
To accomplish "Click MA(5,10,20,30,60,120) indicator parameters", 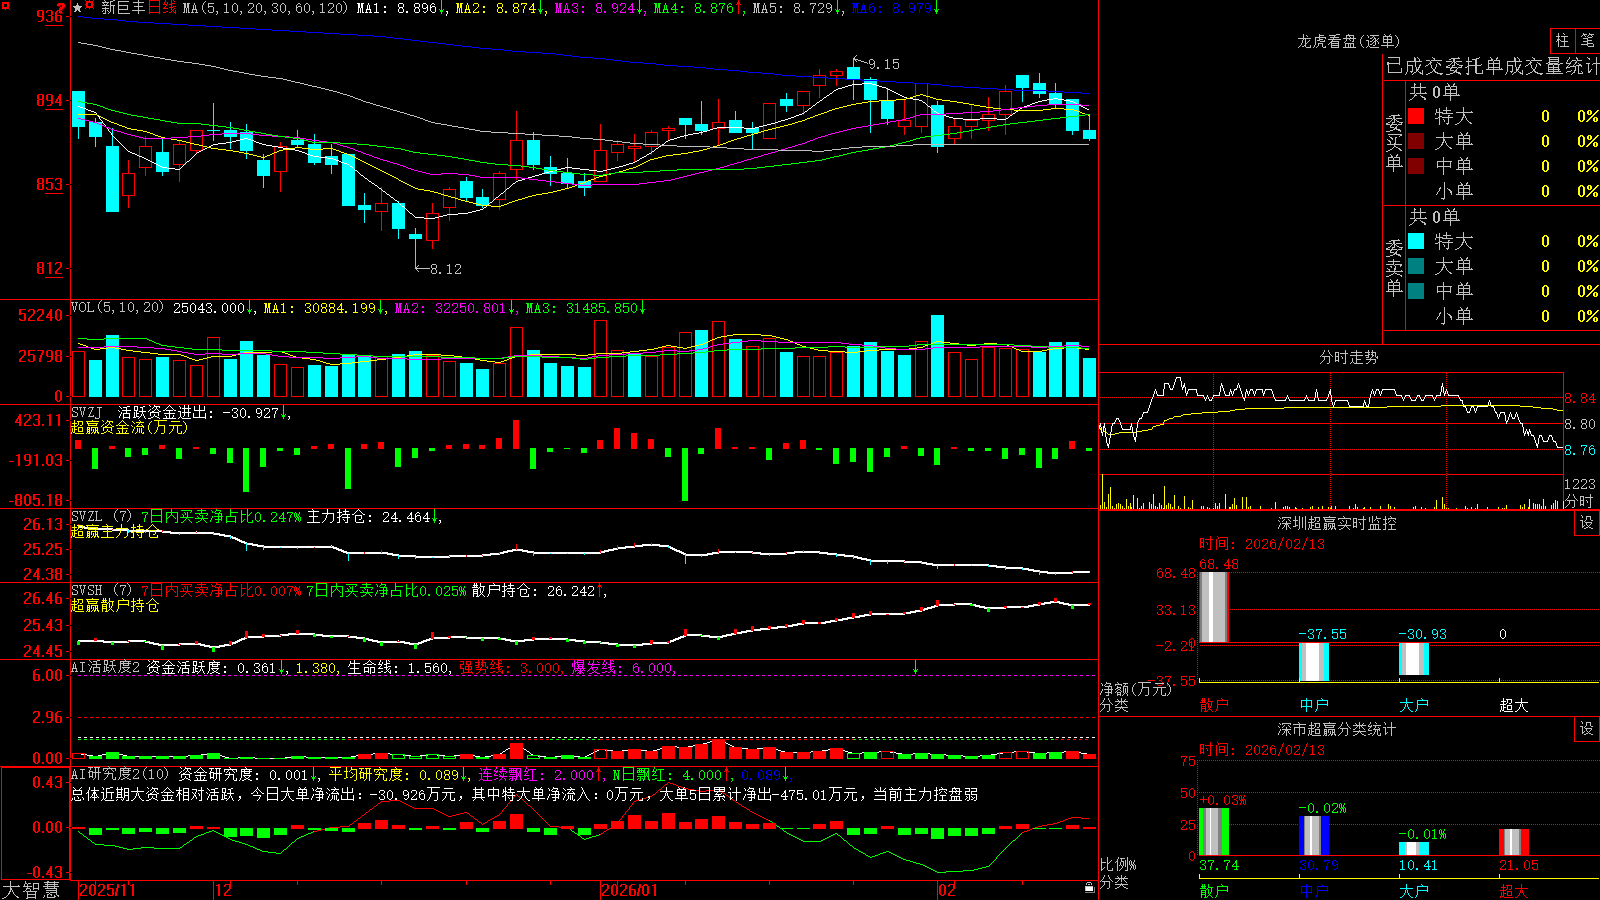I will 265,8.
